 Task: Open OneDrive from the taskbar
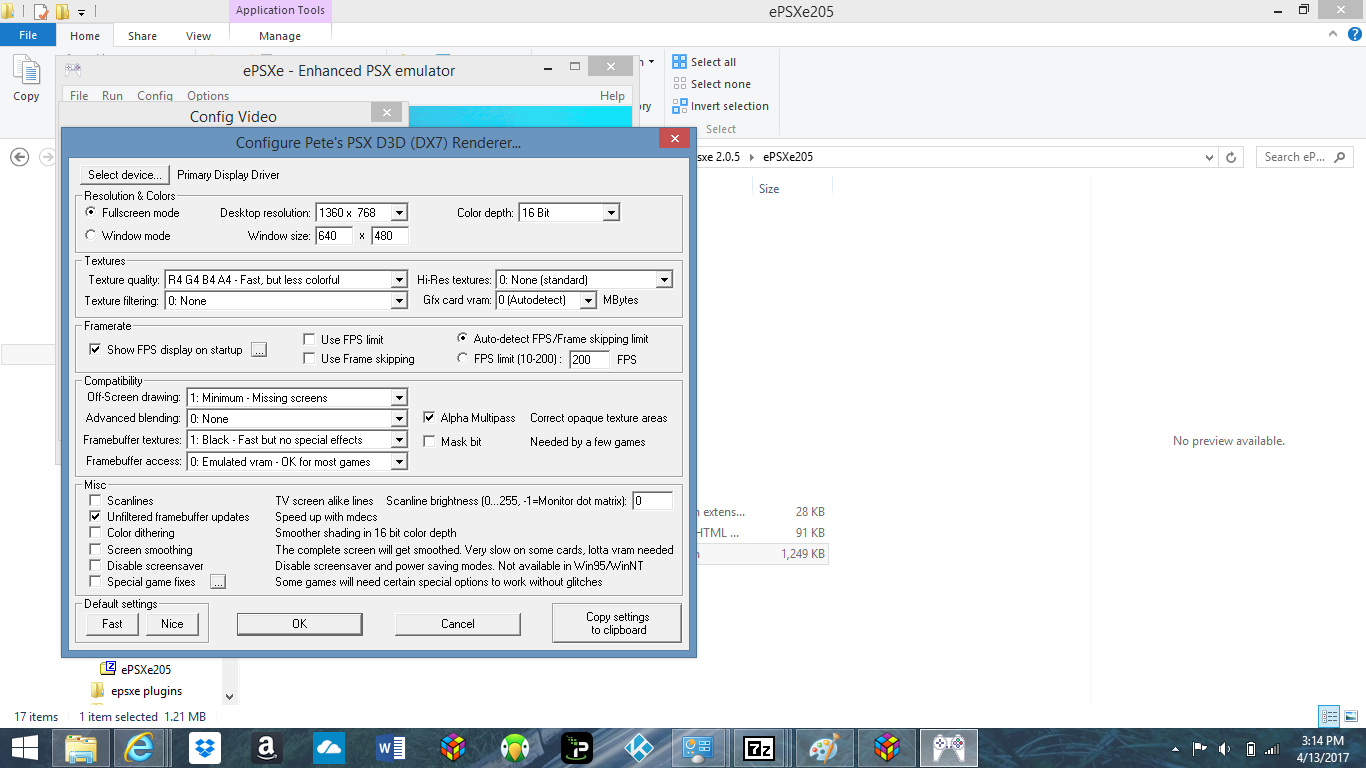point(328,747)
